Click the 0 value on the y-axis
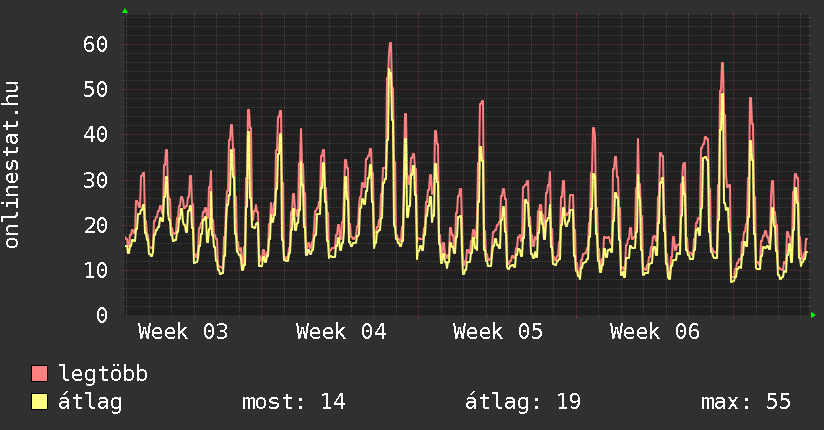 click(x=101, y=316)
